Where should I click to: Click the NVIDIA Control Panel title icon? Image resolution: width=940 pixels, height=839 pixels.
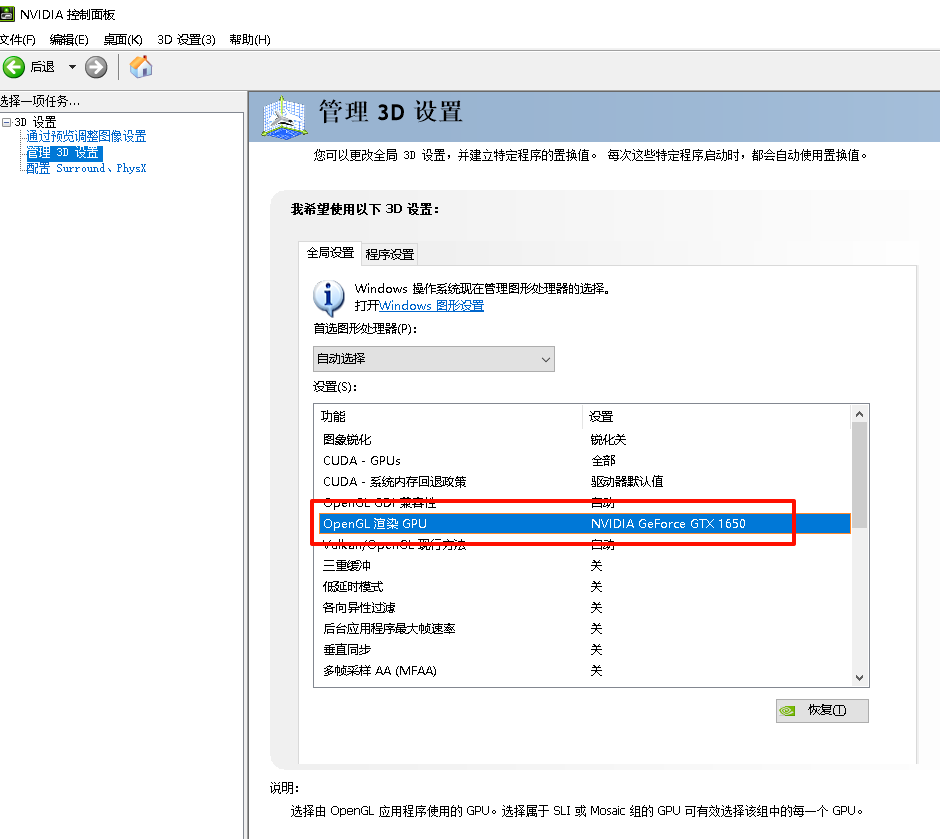7,13
